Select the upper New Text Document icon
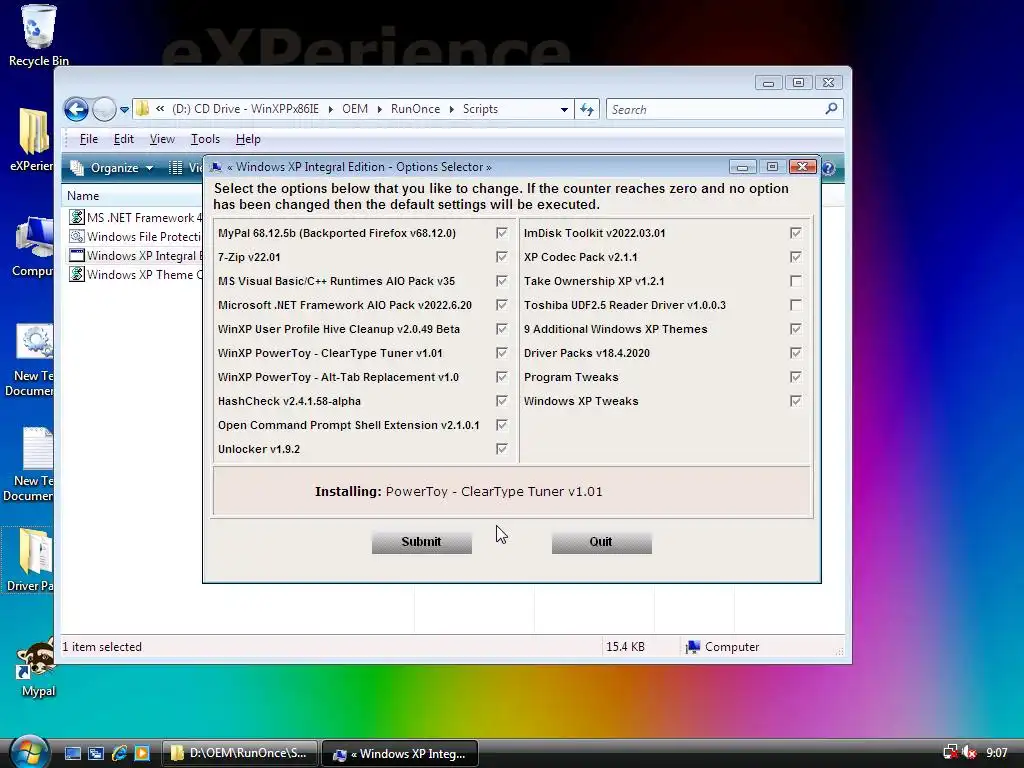This screenshot has width=1024, height=768. [34, 342]
